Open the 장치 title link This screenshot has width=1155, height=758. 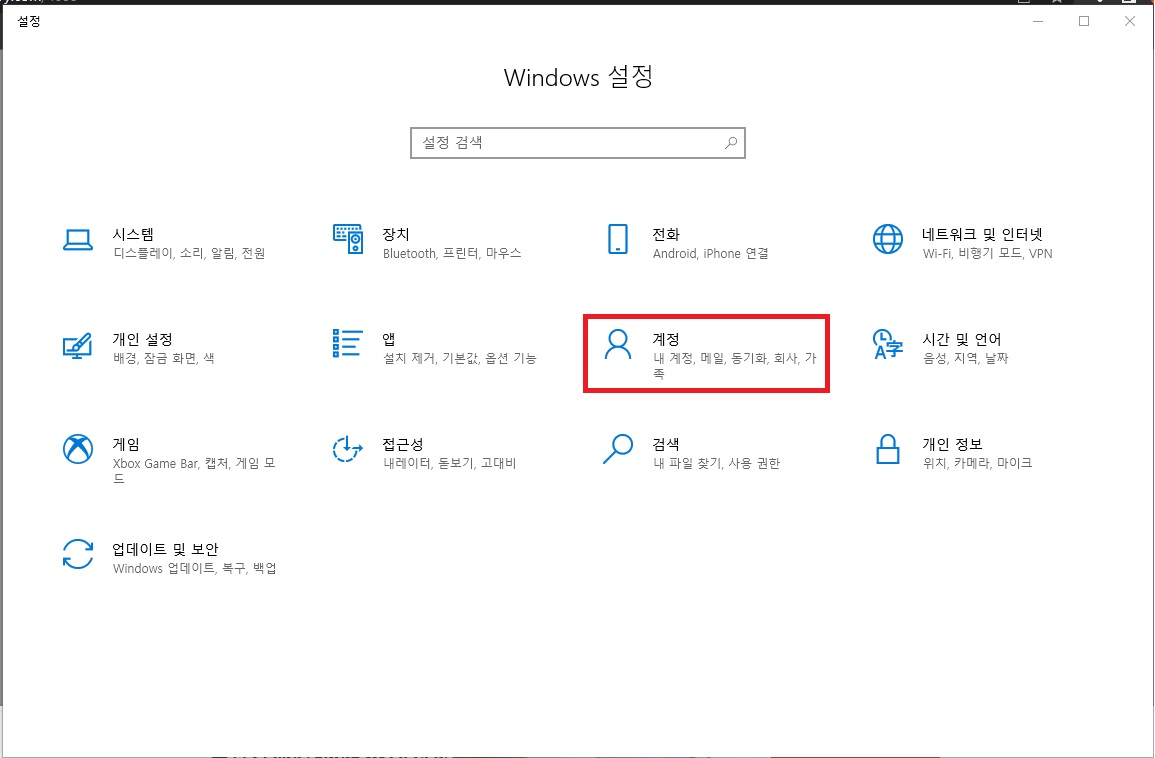396,234
